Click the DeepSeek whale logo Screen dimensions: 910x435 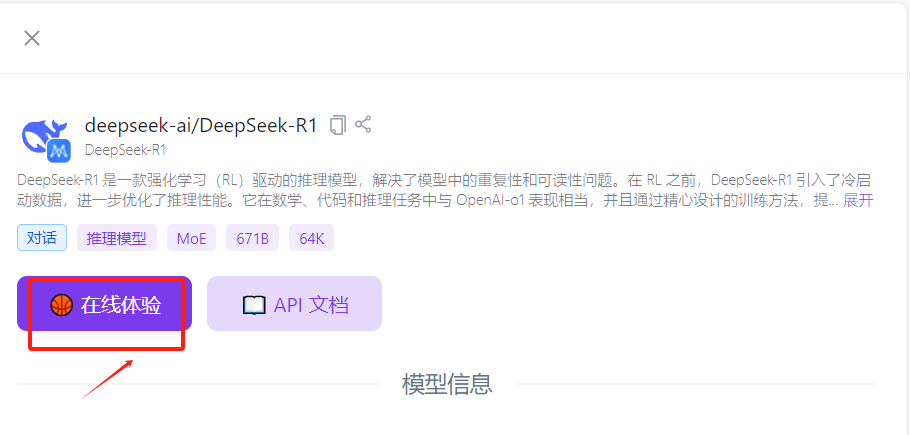(43, 137)
